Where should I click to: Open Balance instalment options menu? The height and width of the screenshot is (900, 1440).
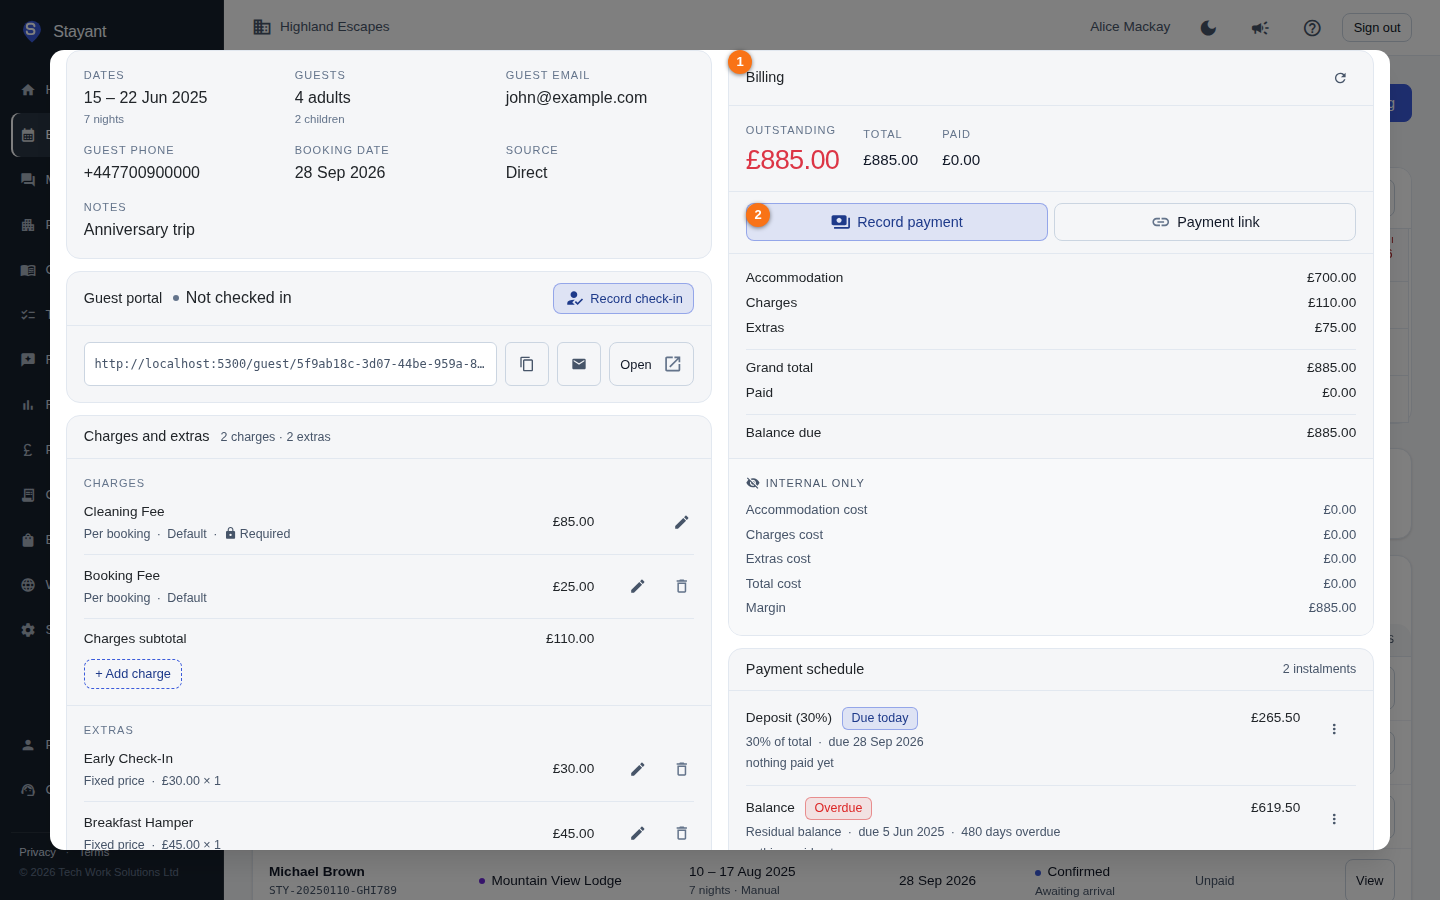coord(1334,819)
